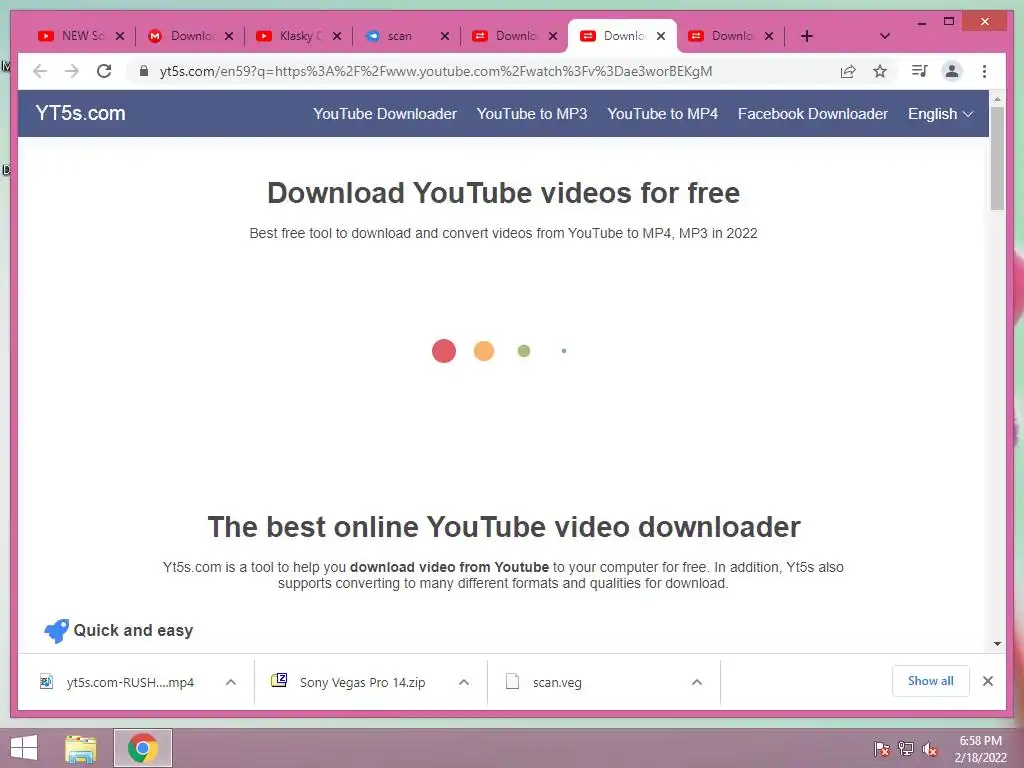The image size is (1024, 768).
Task: Share this page via the share icon
Action: click(848, 71)
